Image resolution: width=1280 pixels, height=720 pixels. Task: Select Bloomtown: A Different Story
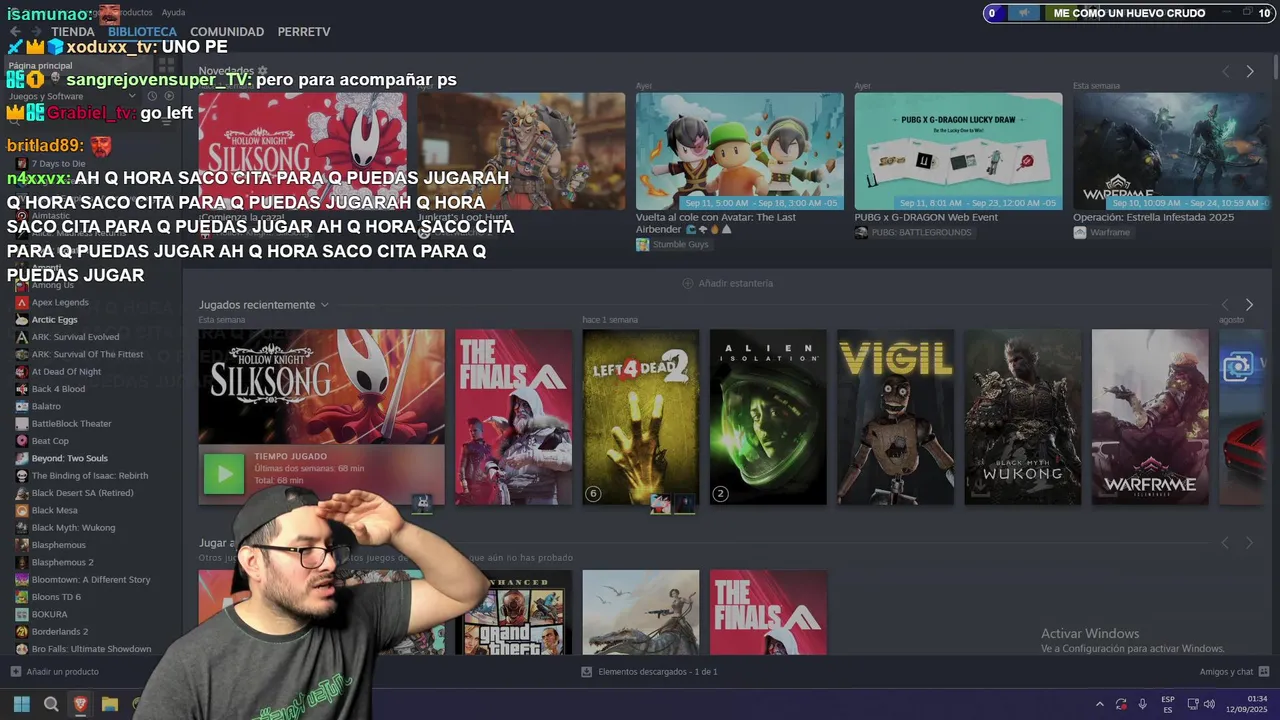coord(91,580)
